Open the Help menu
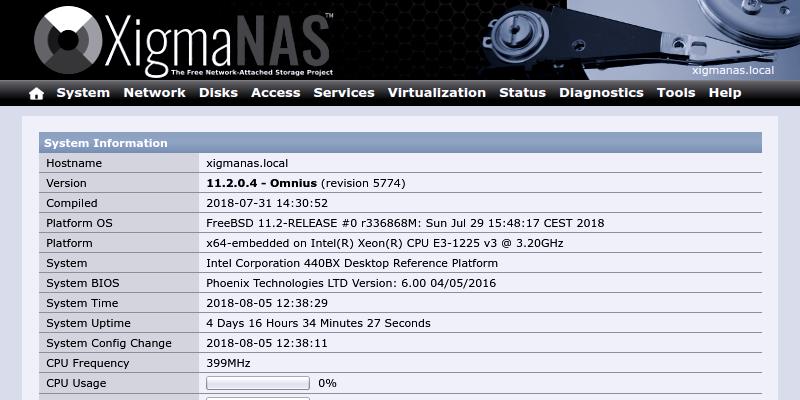Screen dimensions: 800x400 725,93
